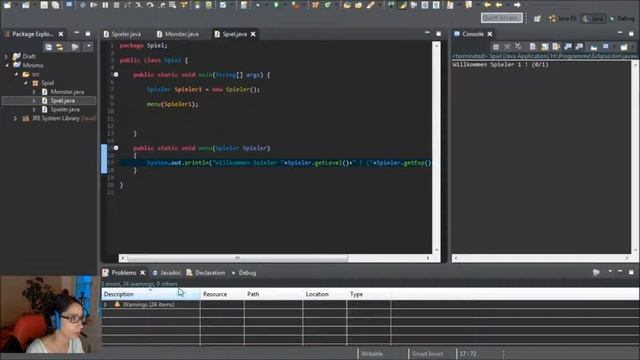Toggle Mark Occurrences highlighter icon
This screenshot has width=640, height=360.
pos(403,5)
